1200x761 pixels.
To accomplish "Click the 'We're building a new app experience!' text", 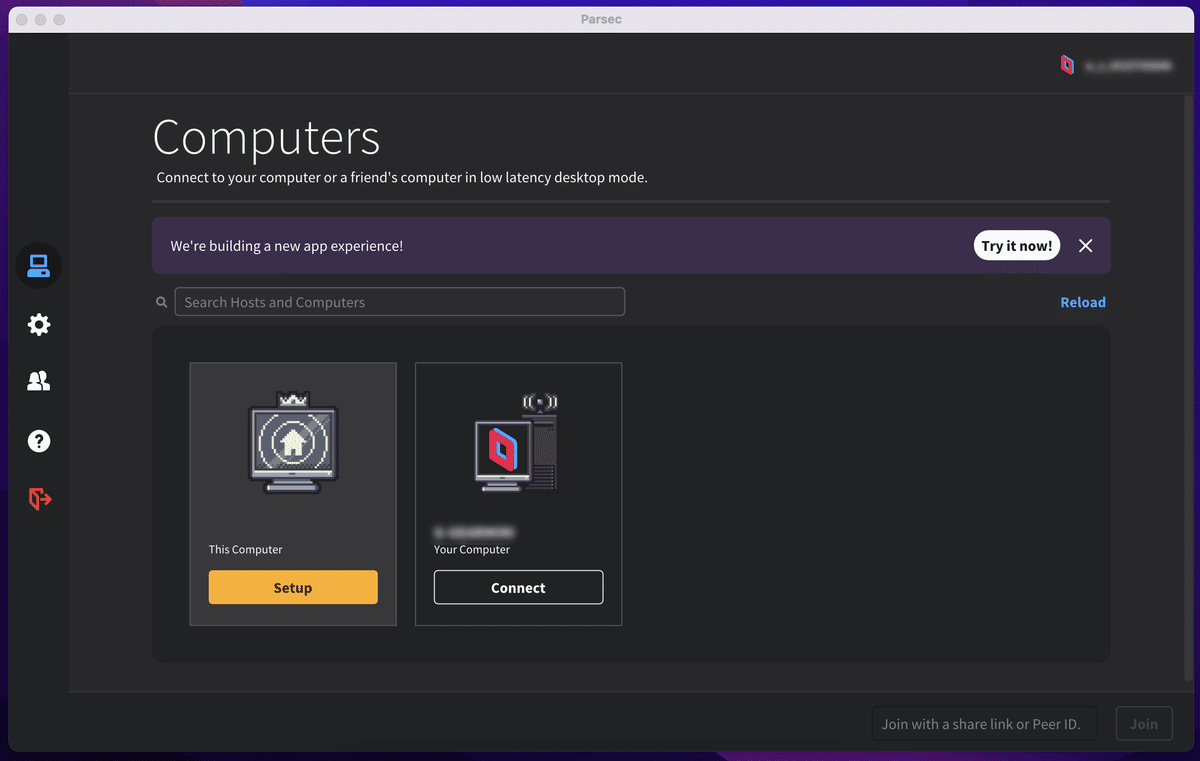I will [x=287, y=246].
